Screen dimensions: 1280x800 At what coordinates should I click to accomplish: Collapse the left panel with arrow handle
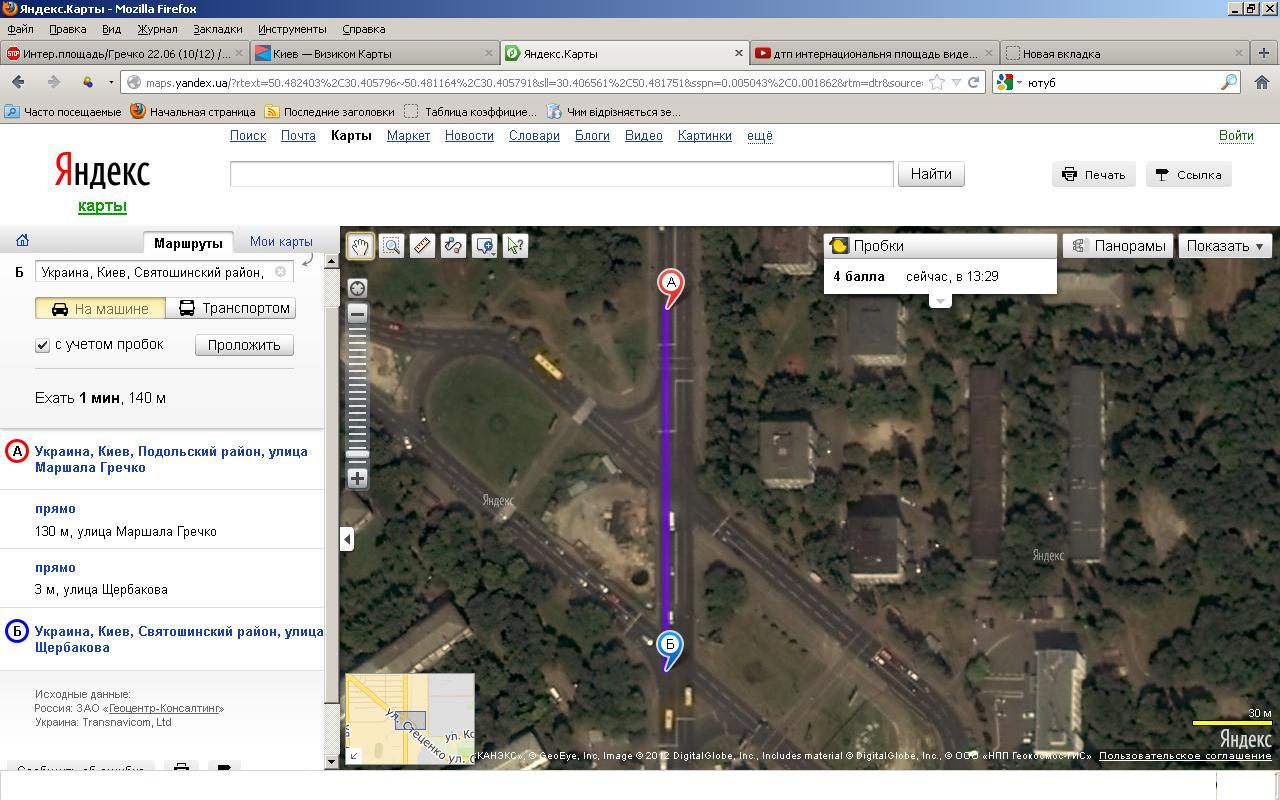pyautogui.click(x=346, y=539)
